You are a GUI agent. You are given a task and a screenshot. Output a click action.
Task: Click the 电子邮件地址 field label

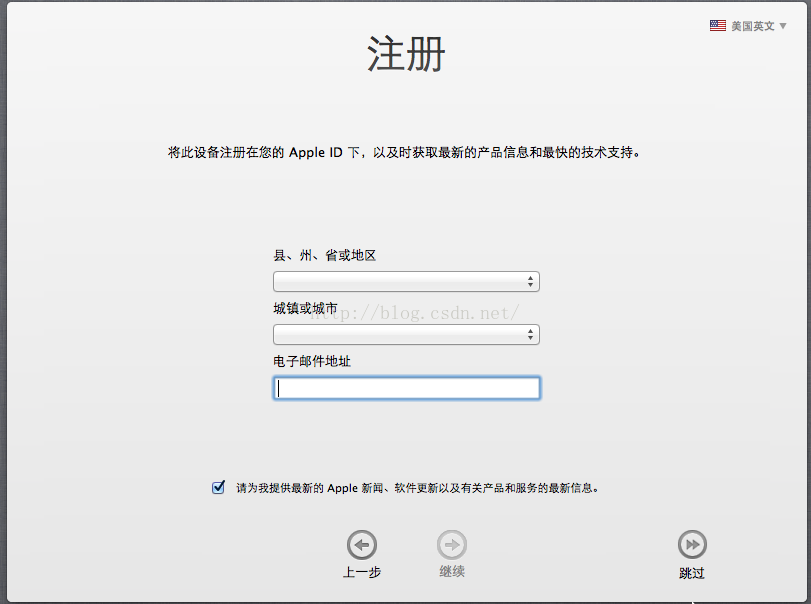311,361
